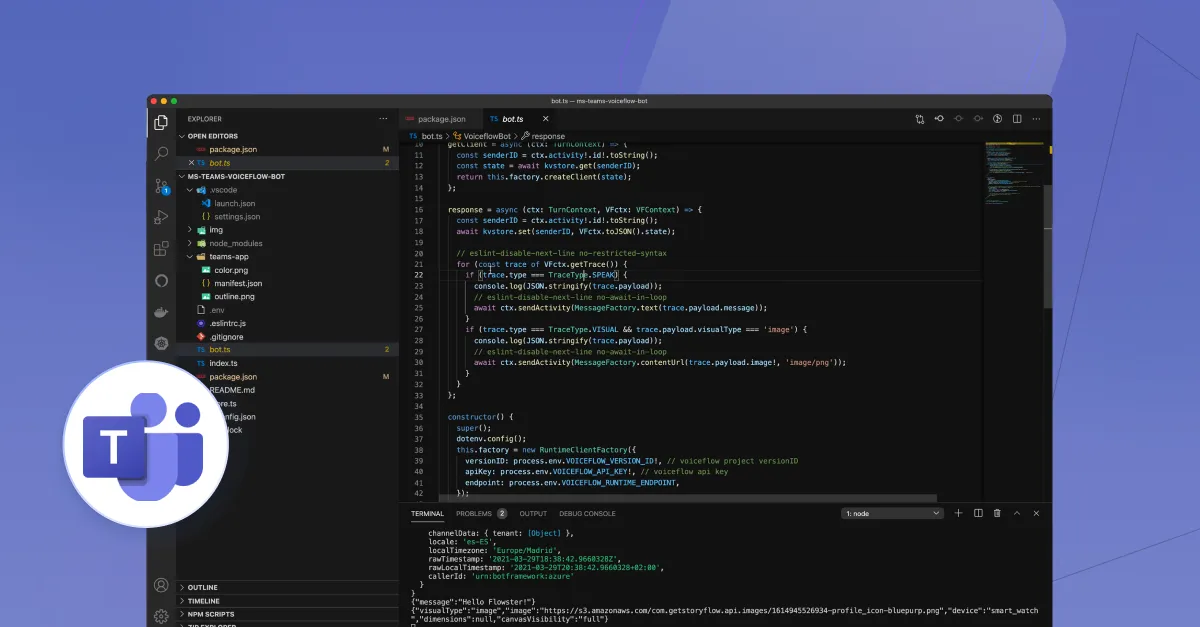Open the GitHub view in activity bar
Viewport: 1200px width, 627px height.
pos(161,280)
